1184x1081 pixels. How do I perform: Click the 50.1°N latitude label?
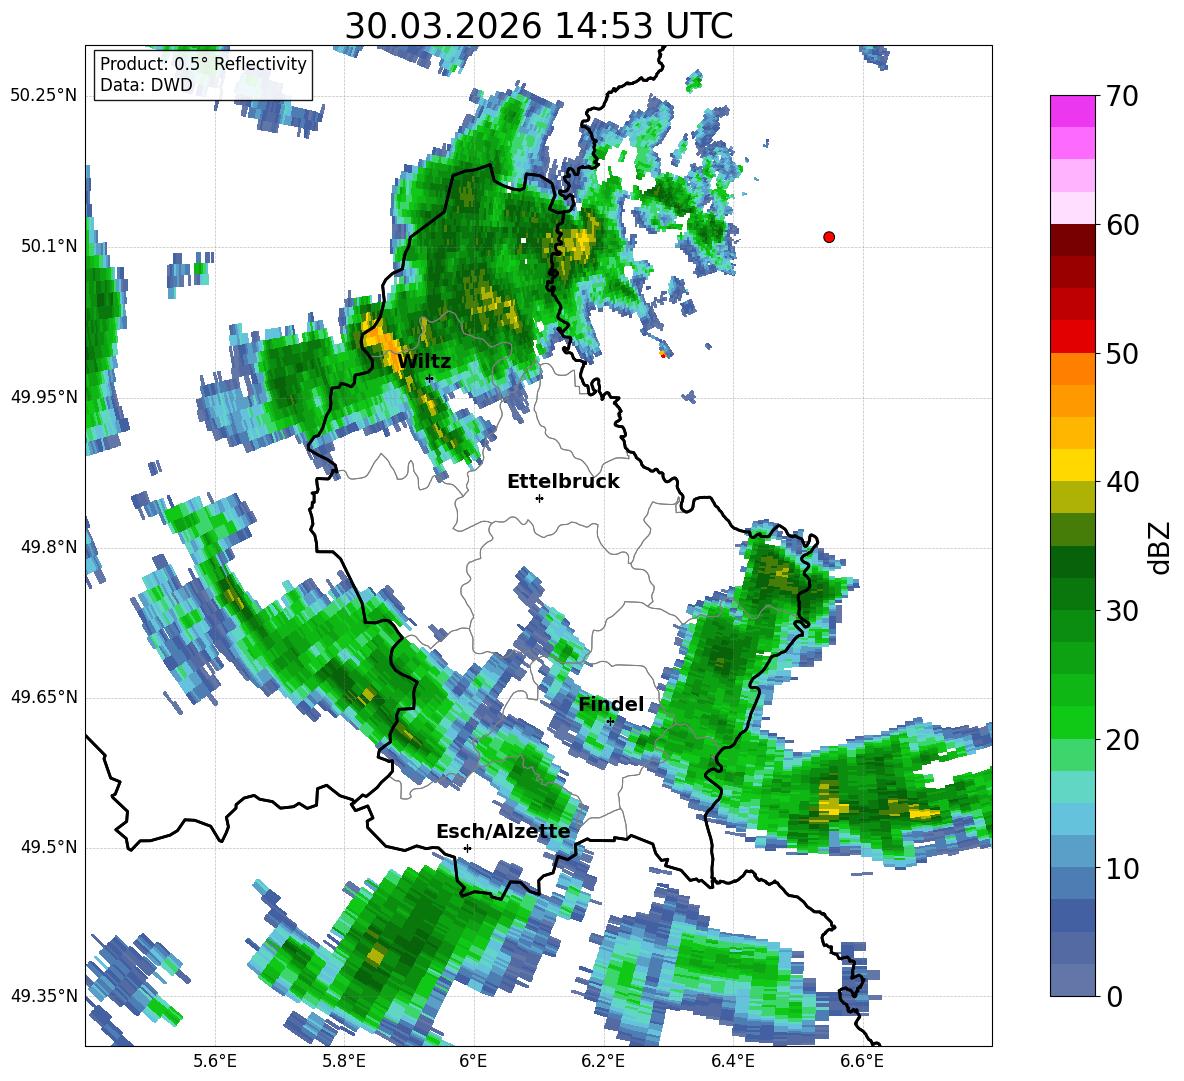click(x=48, y=246)
